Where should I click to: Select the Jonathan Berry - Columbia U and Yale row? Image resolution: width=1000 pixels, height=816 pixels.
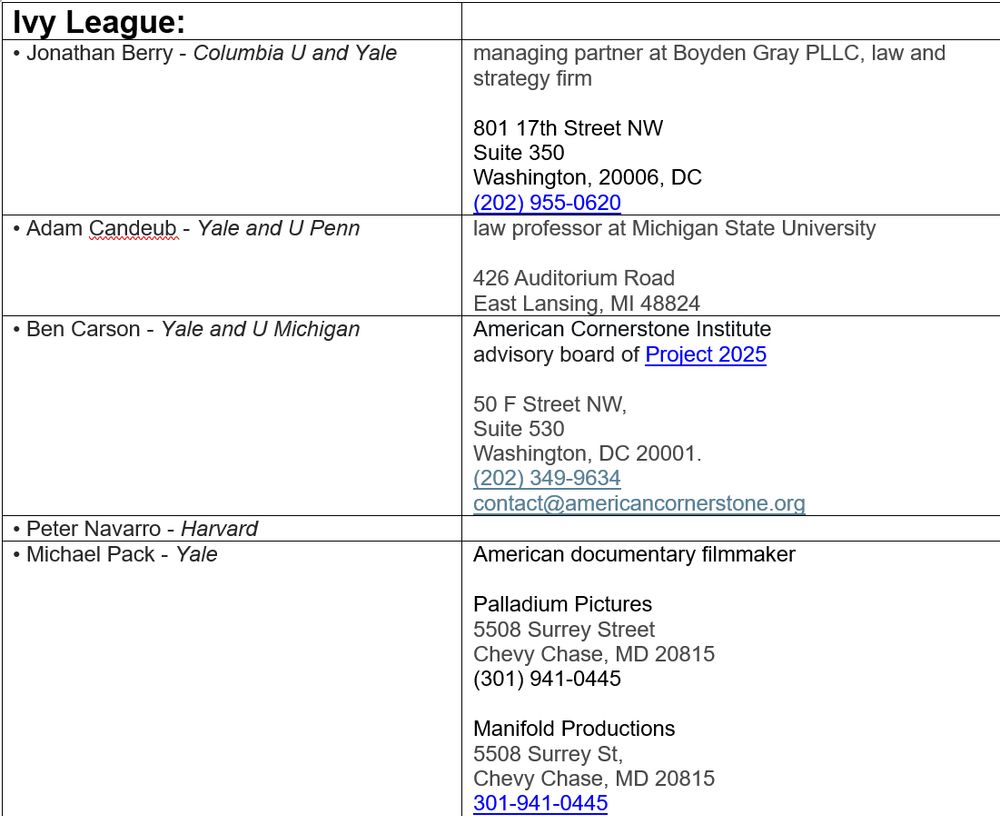(205, 53)
